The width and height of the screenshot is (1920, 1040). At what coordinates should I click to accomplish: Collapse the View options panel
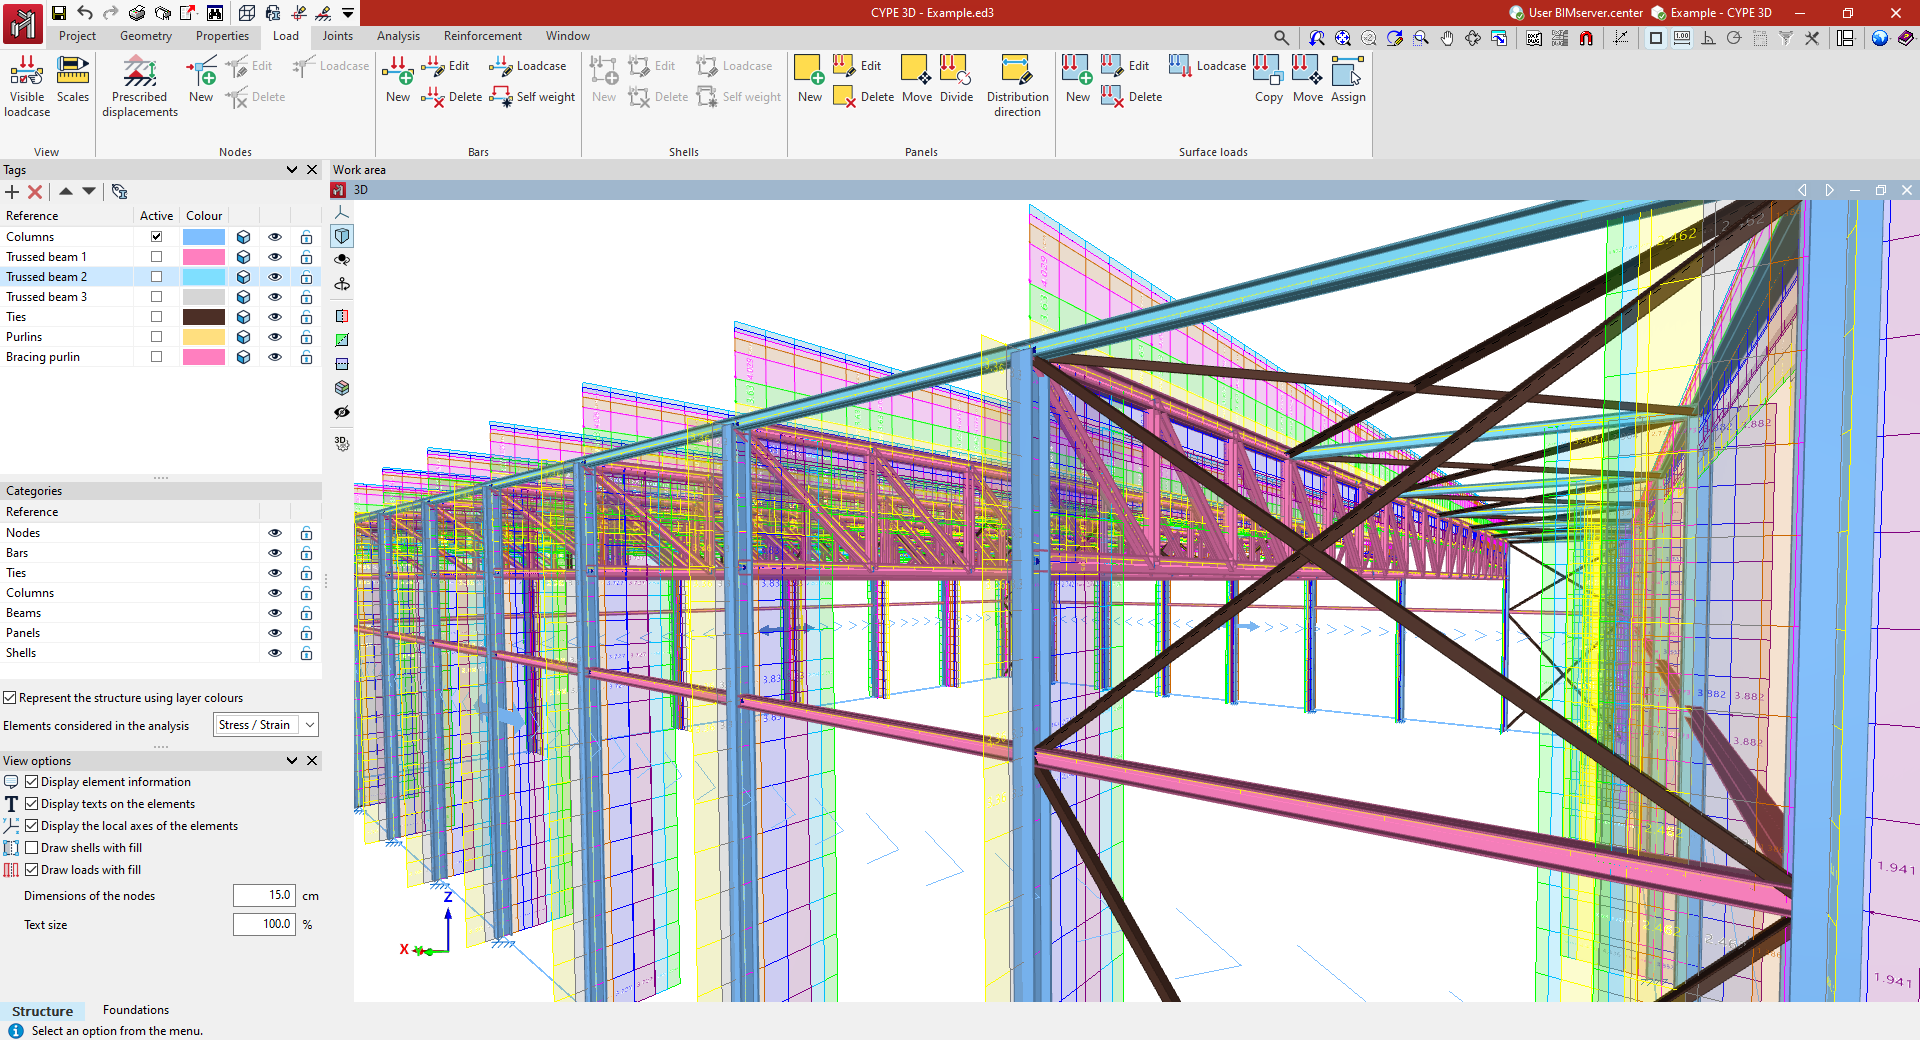[292, 761]
